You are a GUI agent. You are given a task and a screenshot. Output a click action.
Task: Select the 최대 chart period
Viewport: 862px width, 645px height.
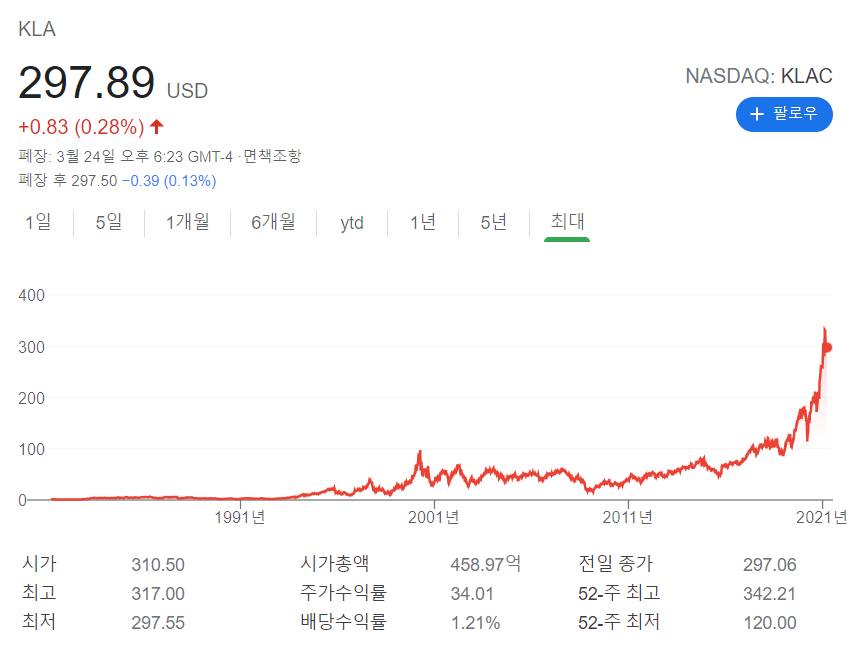(x=564, y=223)
